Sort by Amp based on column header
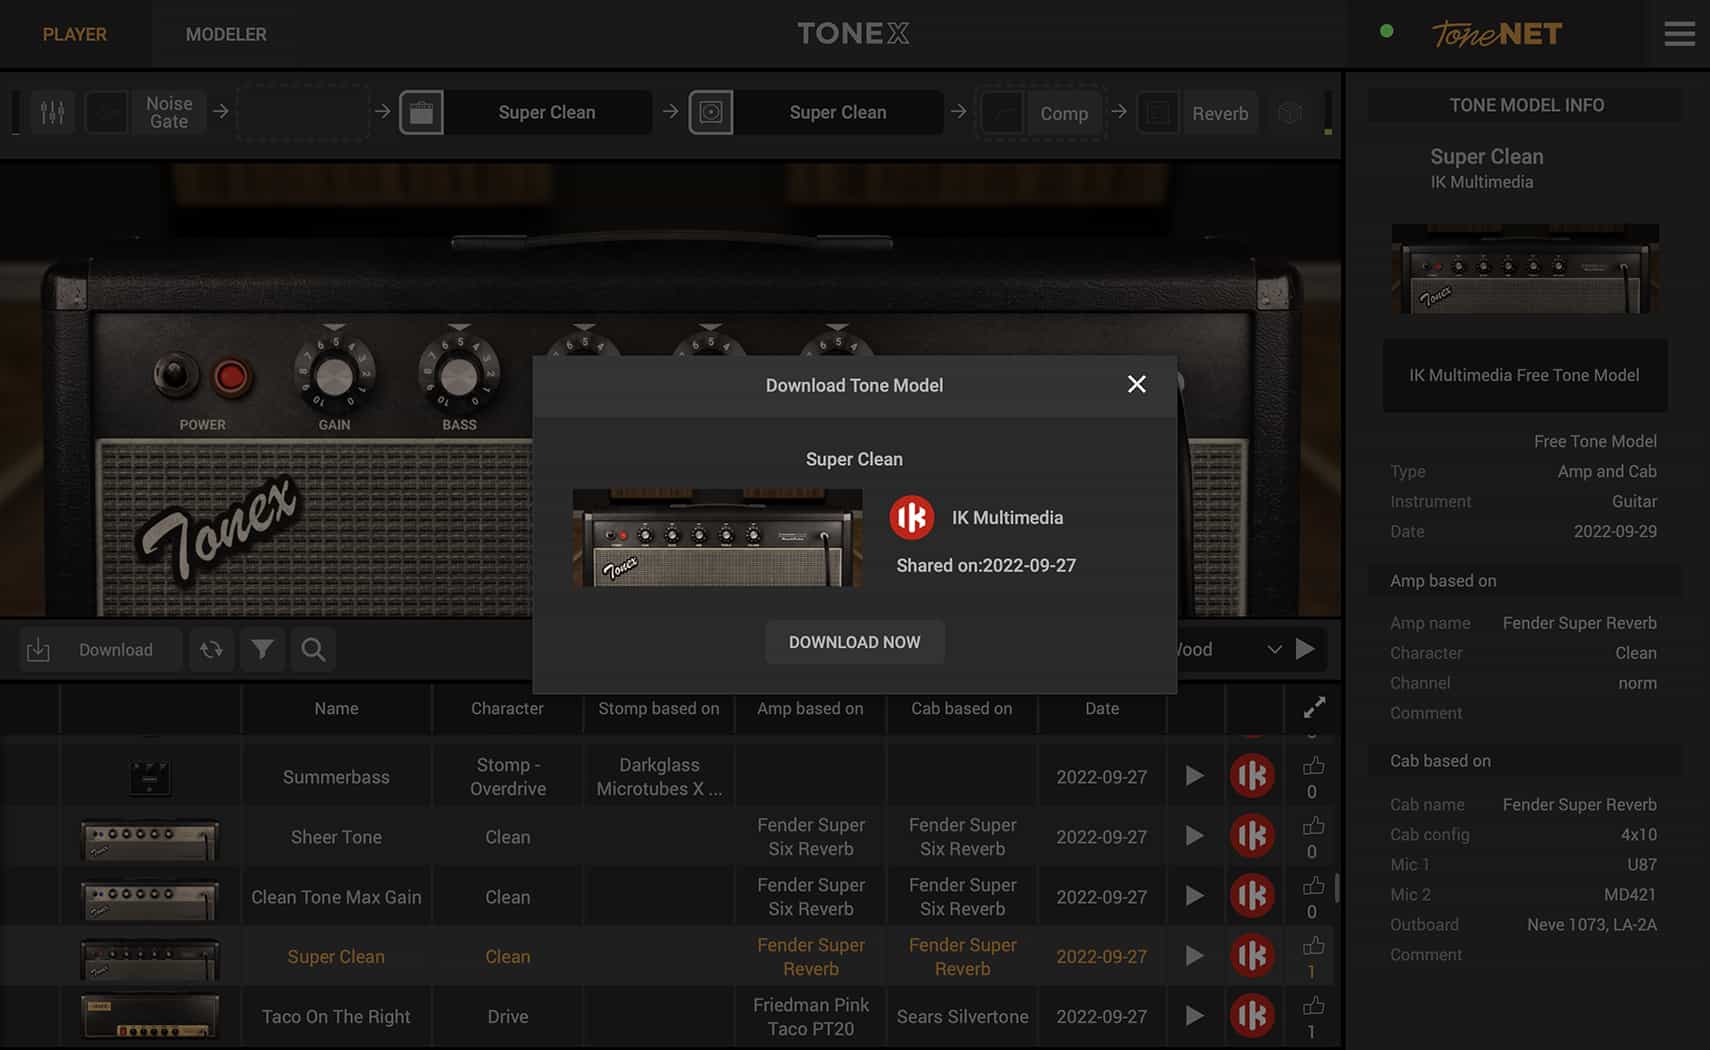The image size is (1710, 1050). (x=810, y=708)
